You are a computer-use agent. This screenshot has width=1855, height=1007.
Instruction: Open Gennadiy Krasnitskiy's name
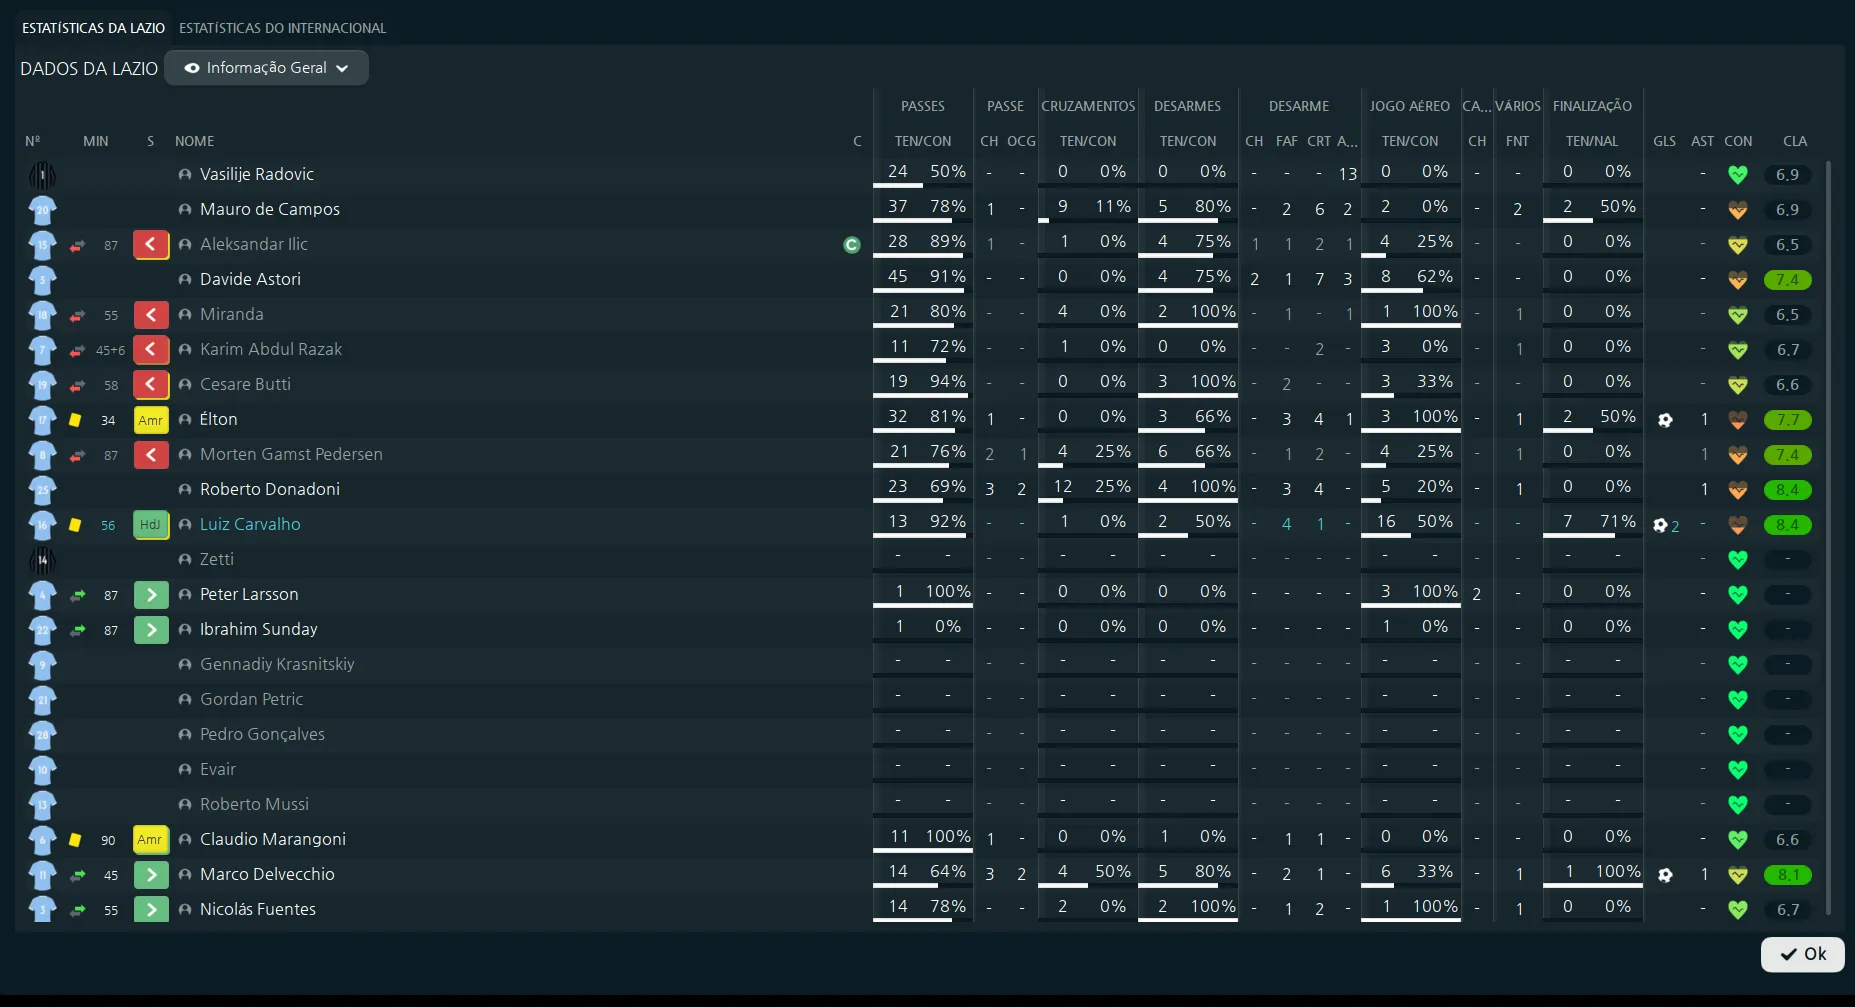pos(277,664)
